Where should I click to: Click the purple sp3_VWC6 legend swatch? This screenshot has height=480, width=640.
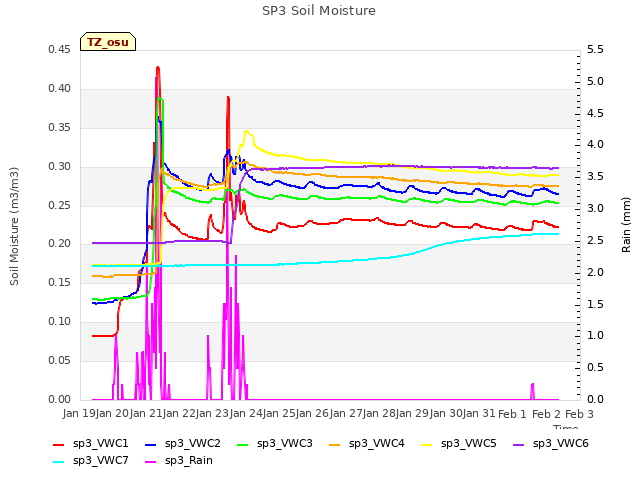(x=519, y=444)
